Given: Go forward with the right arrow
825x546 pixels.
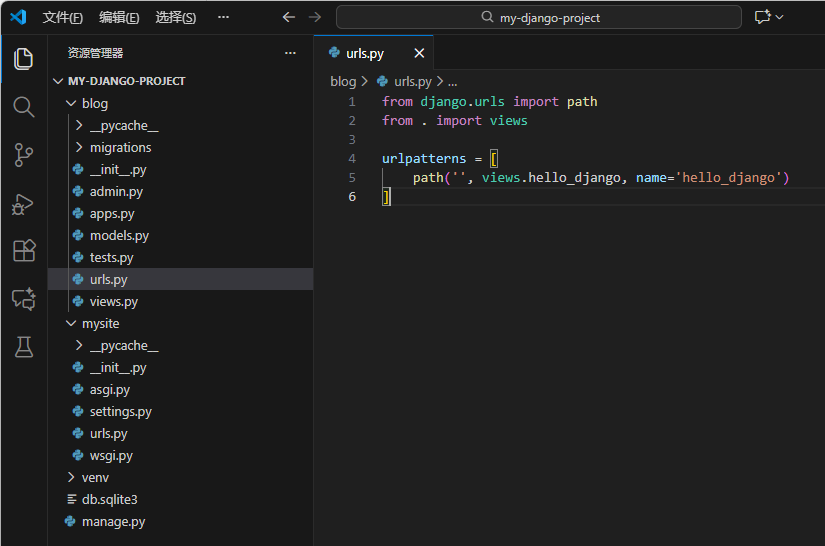Looking at the screenshot, I should pyautogui.click(x=315, y=17).
